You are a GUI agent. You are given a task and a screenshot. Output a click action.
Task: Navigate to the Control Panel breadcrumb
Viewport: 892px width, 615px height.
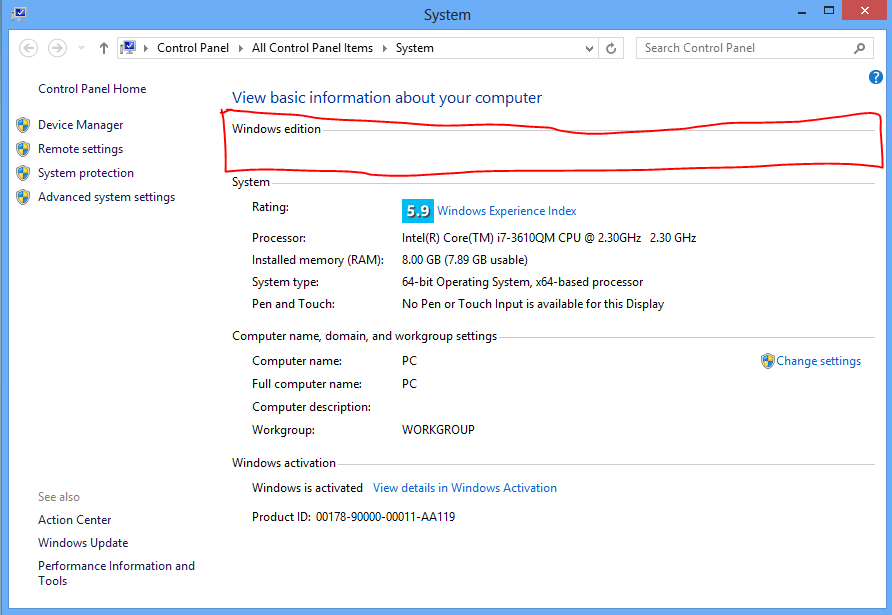click(192, 47)
